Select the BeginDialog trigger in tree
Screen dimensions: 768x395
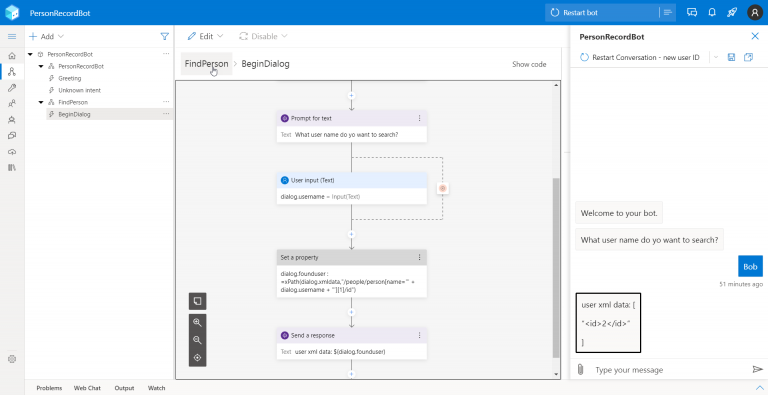coord(74,114)
